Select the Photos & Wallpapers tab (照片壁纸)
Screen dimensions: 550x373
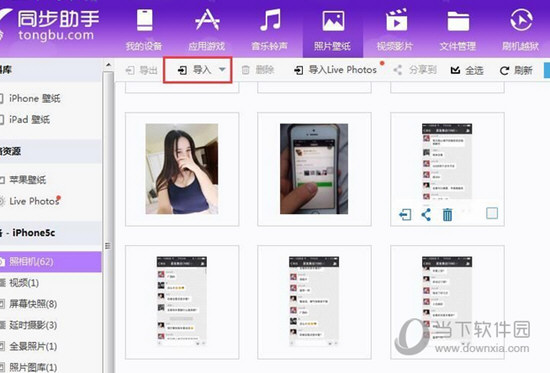point(332,30)
